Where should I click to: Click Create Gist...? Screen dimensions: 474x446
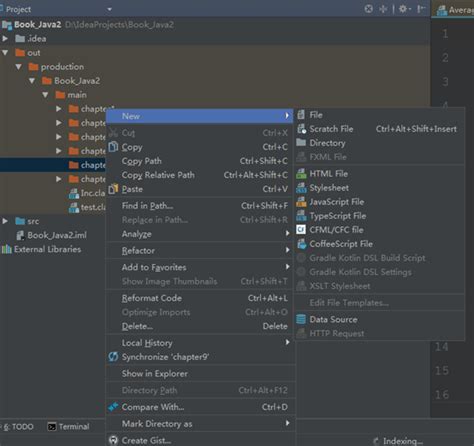click(200, 440)
